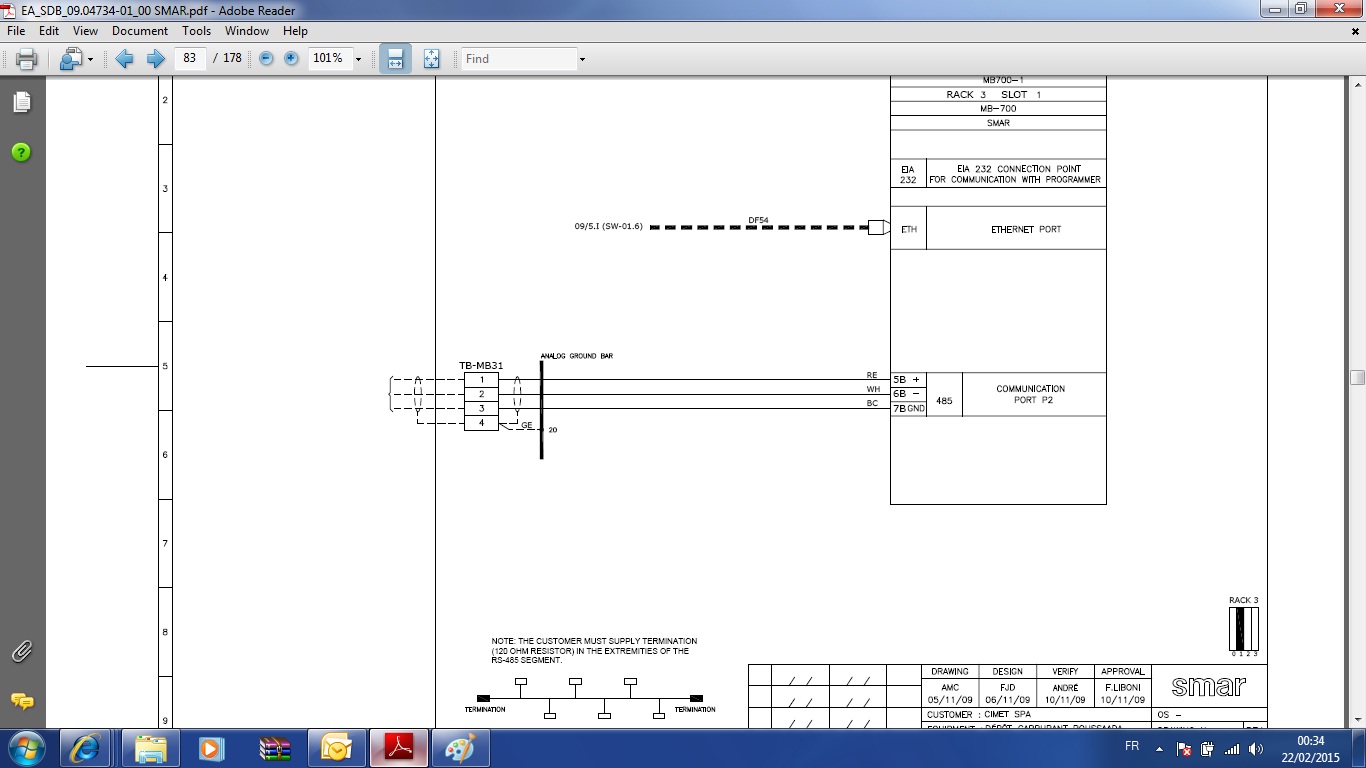Click the 'ANALOG GROUND BAR' label

(577, 356)
